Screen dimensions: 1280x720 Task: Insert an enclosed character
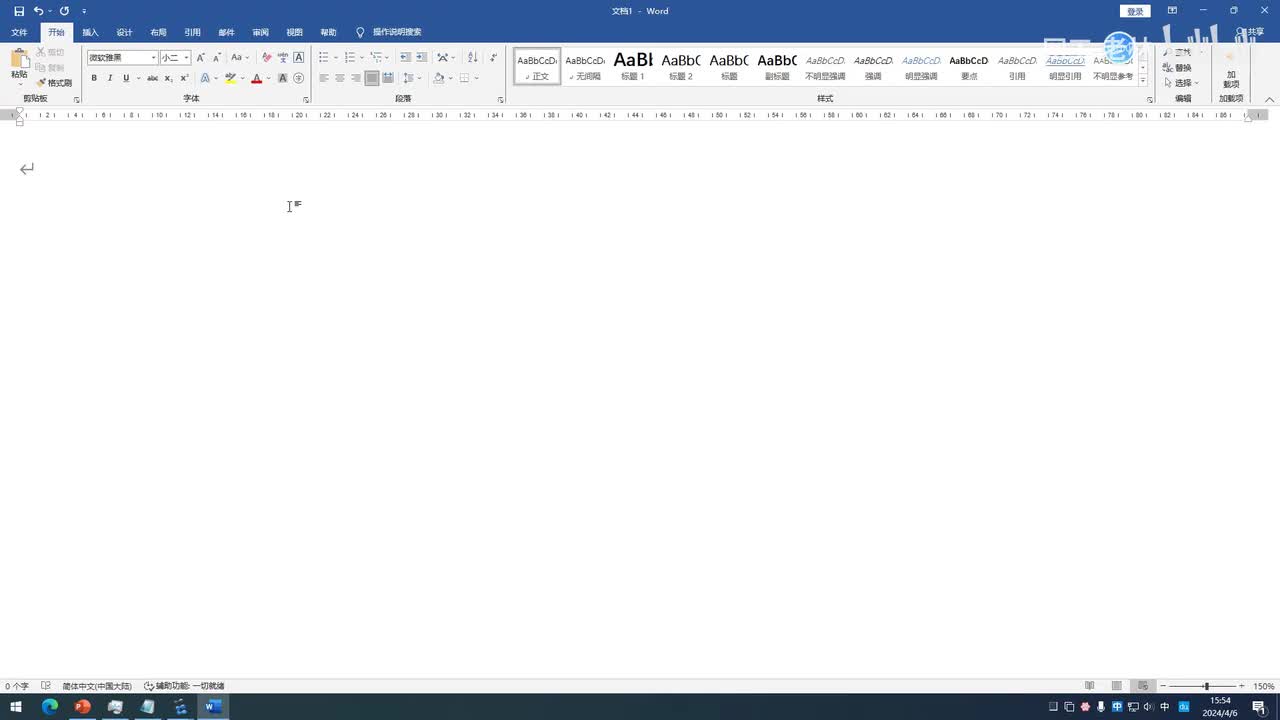pyautogui.click(x=298, y=78)
